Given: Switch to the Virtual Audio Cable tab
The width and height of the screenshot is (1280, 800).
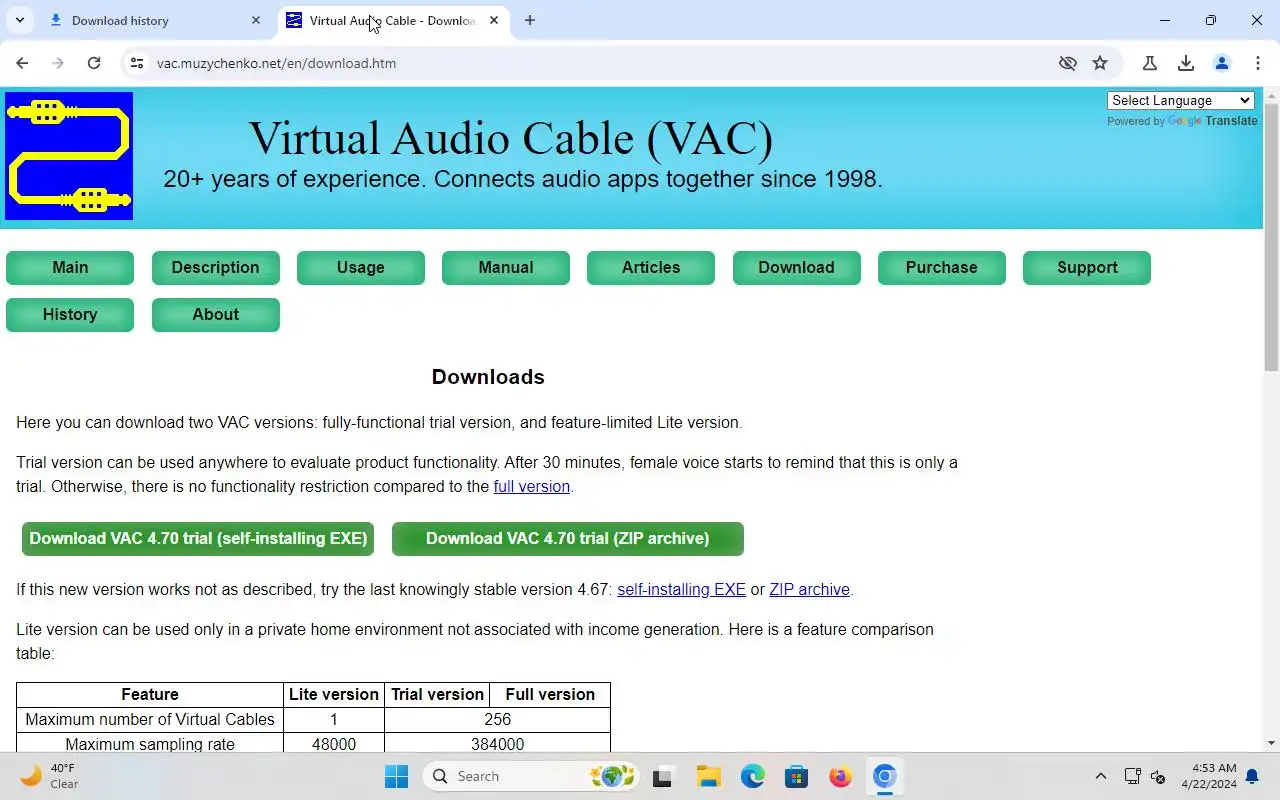Looking at the screenshot, I should [x=392, y=20].
